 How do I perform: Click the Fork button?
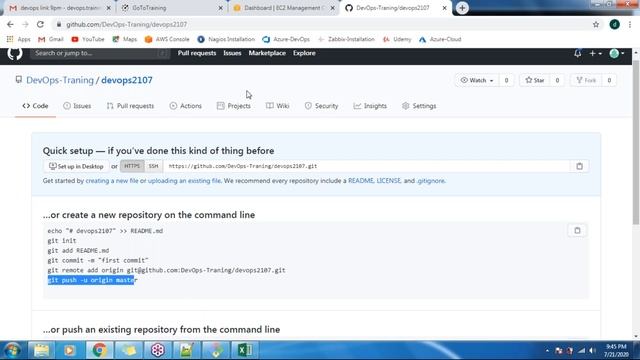click(x=586, y=80)
